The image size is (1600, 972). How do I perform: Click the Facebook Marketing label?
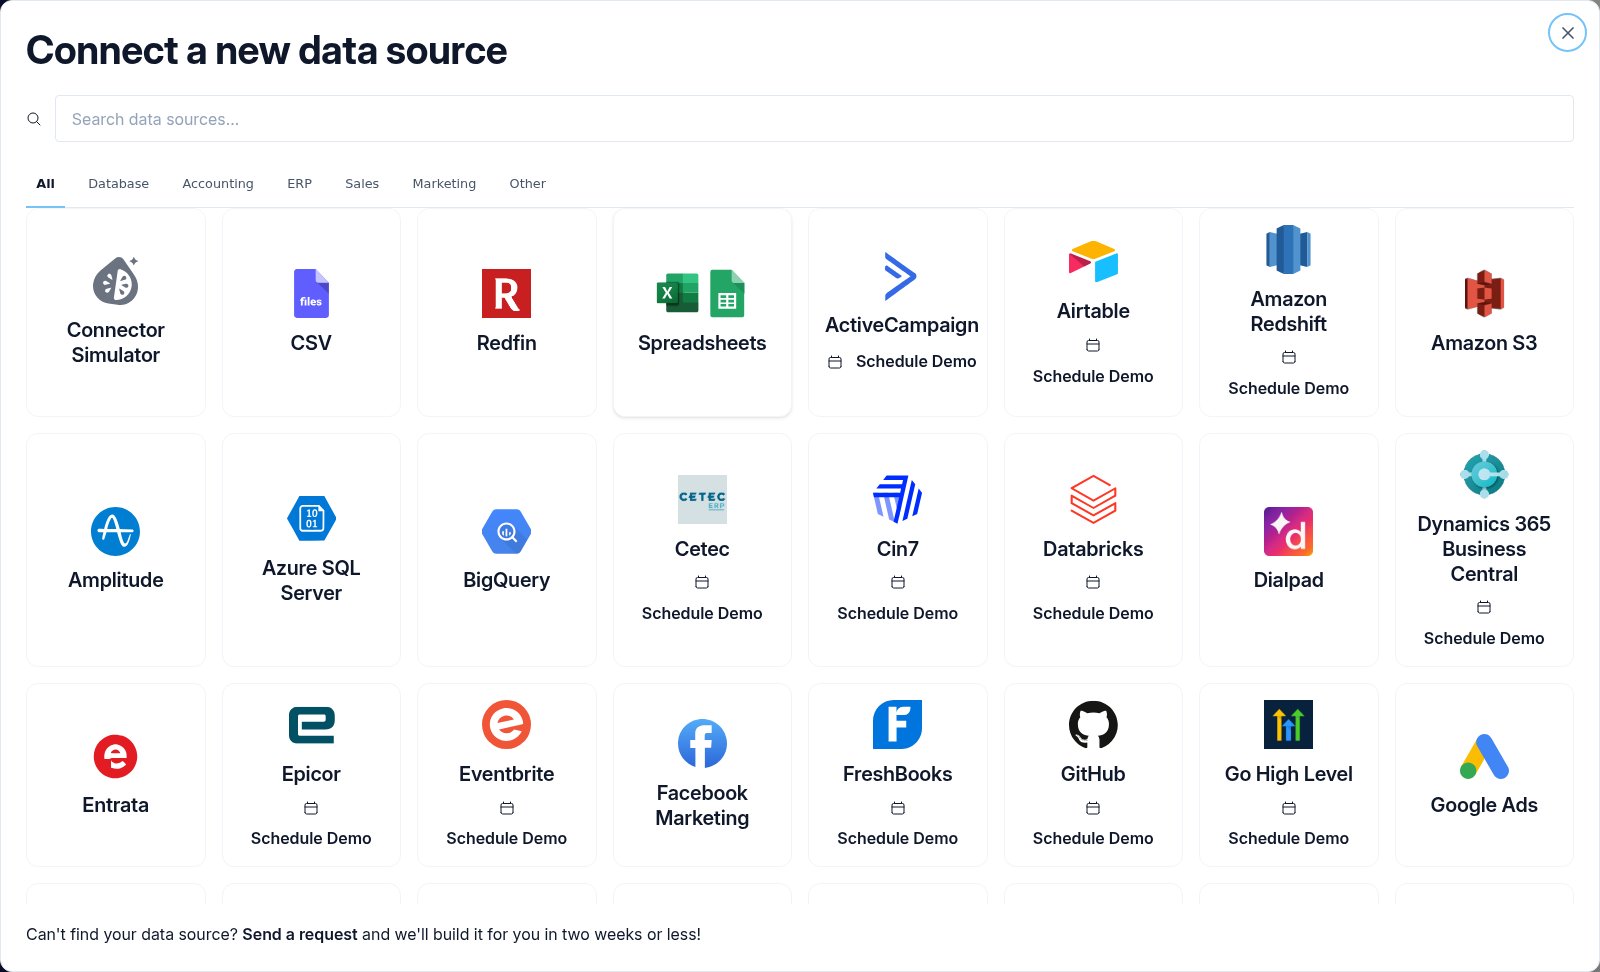coord(702,805)
